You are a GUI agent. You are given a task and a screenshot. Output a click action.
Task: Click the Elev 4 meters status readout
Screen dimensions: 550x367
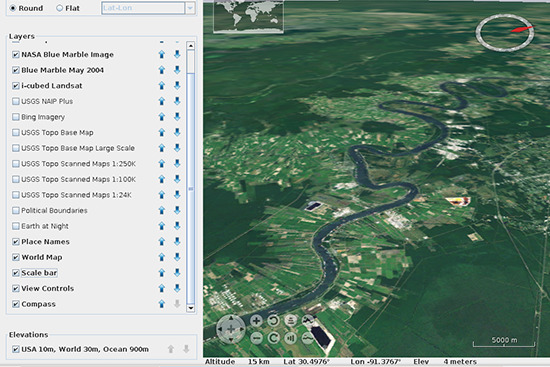pyautogui.click(x=445, y=362)
